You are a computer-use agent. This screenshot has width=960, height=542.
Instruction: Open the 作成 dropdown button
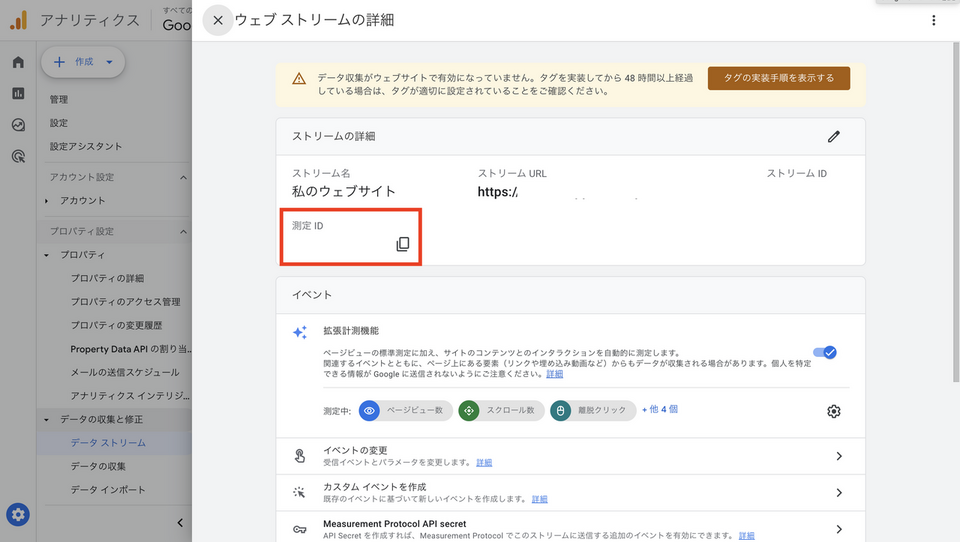83,62
